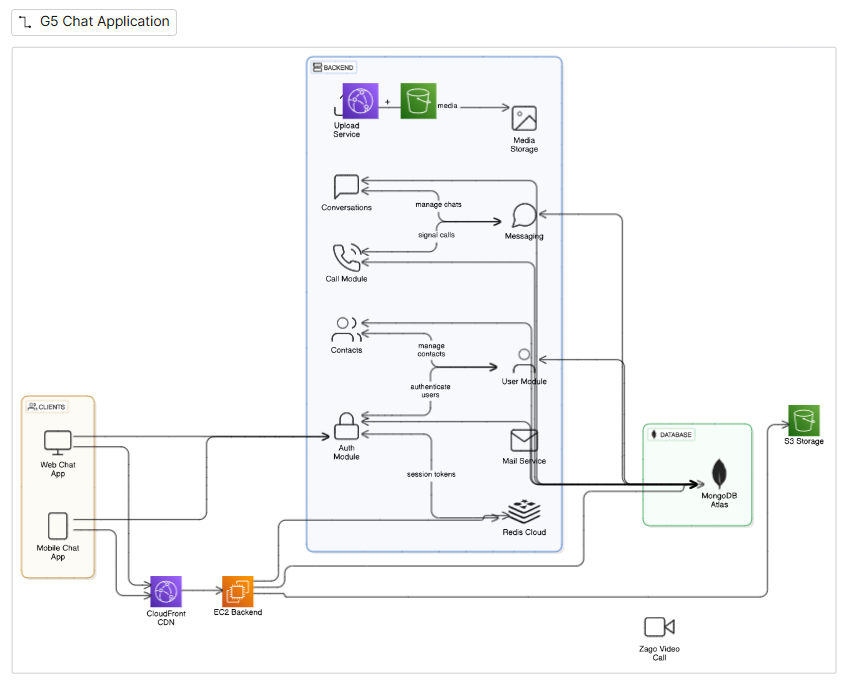Select the Media Storage image icon

[x=524, y=119]
